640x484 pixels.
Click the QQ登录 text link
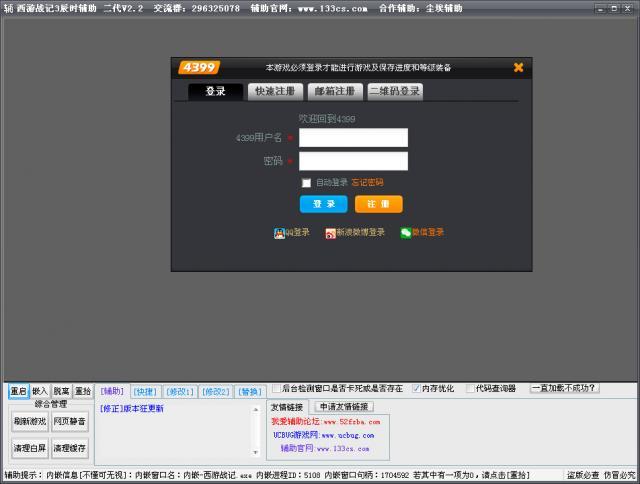298,233
